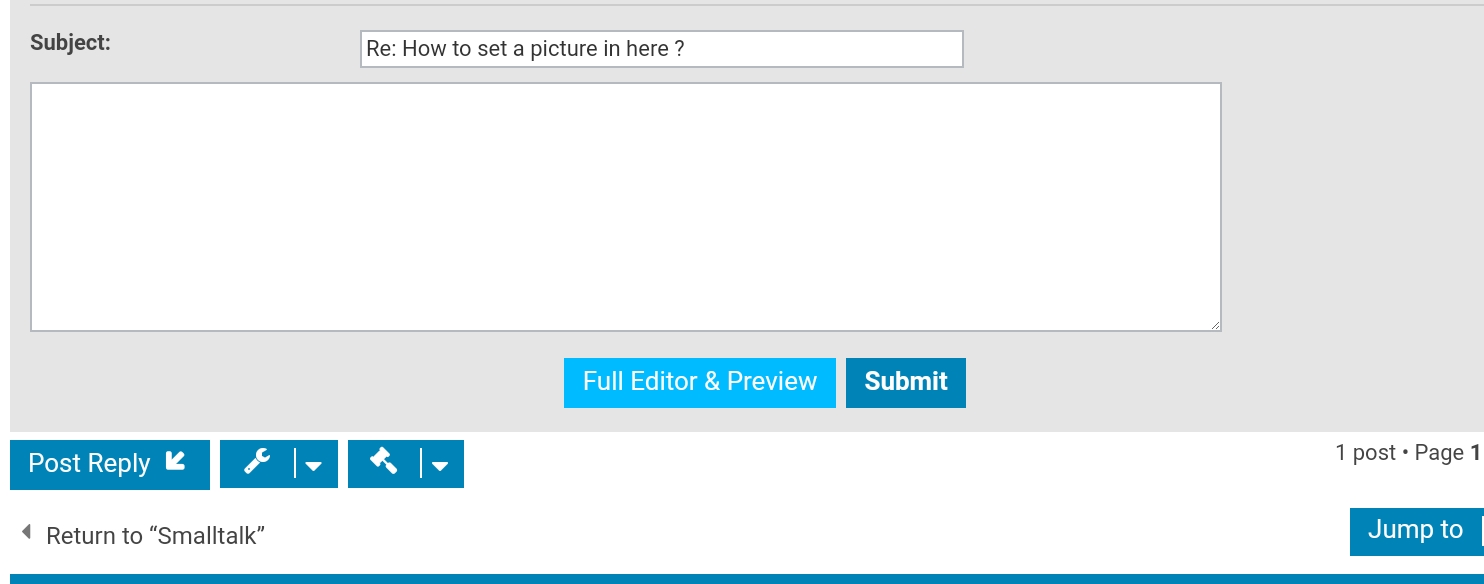
Task: Click the blue footer bar at bottom
Action: [x=742, y=579]
